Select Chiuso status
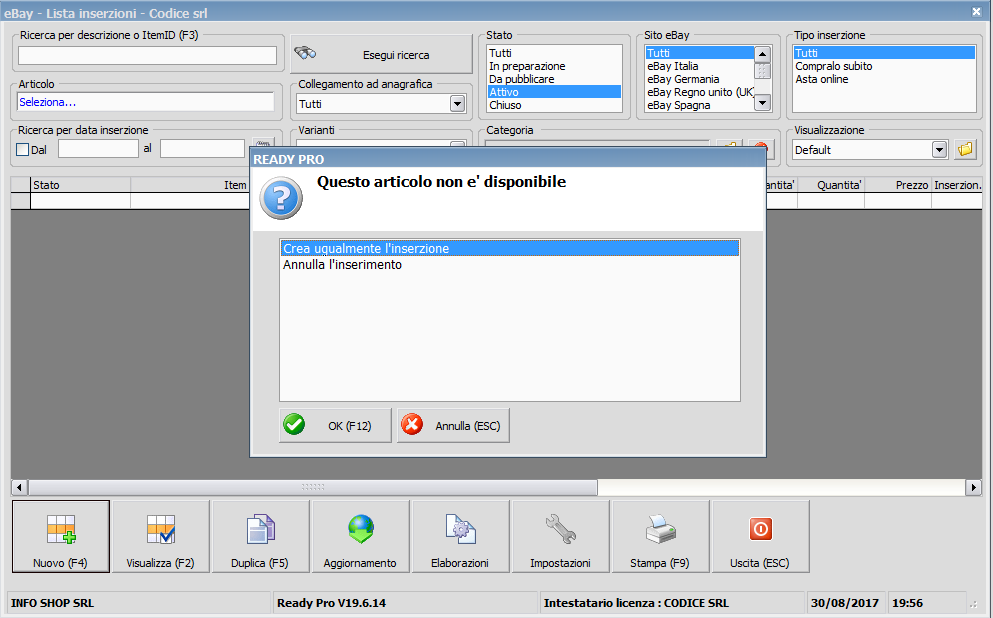Screen dimensions: 993x618 coord(554,105)
